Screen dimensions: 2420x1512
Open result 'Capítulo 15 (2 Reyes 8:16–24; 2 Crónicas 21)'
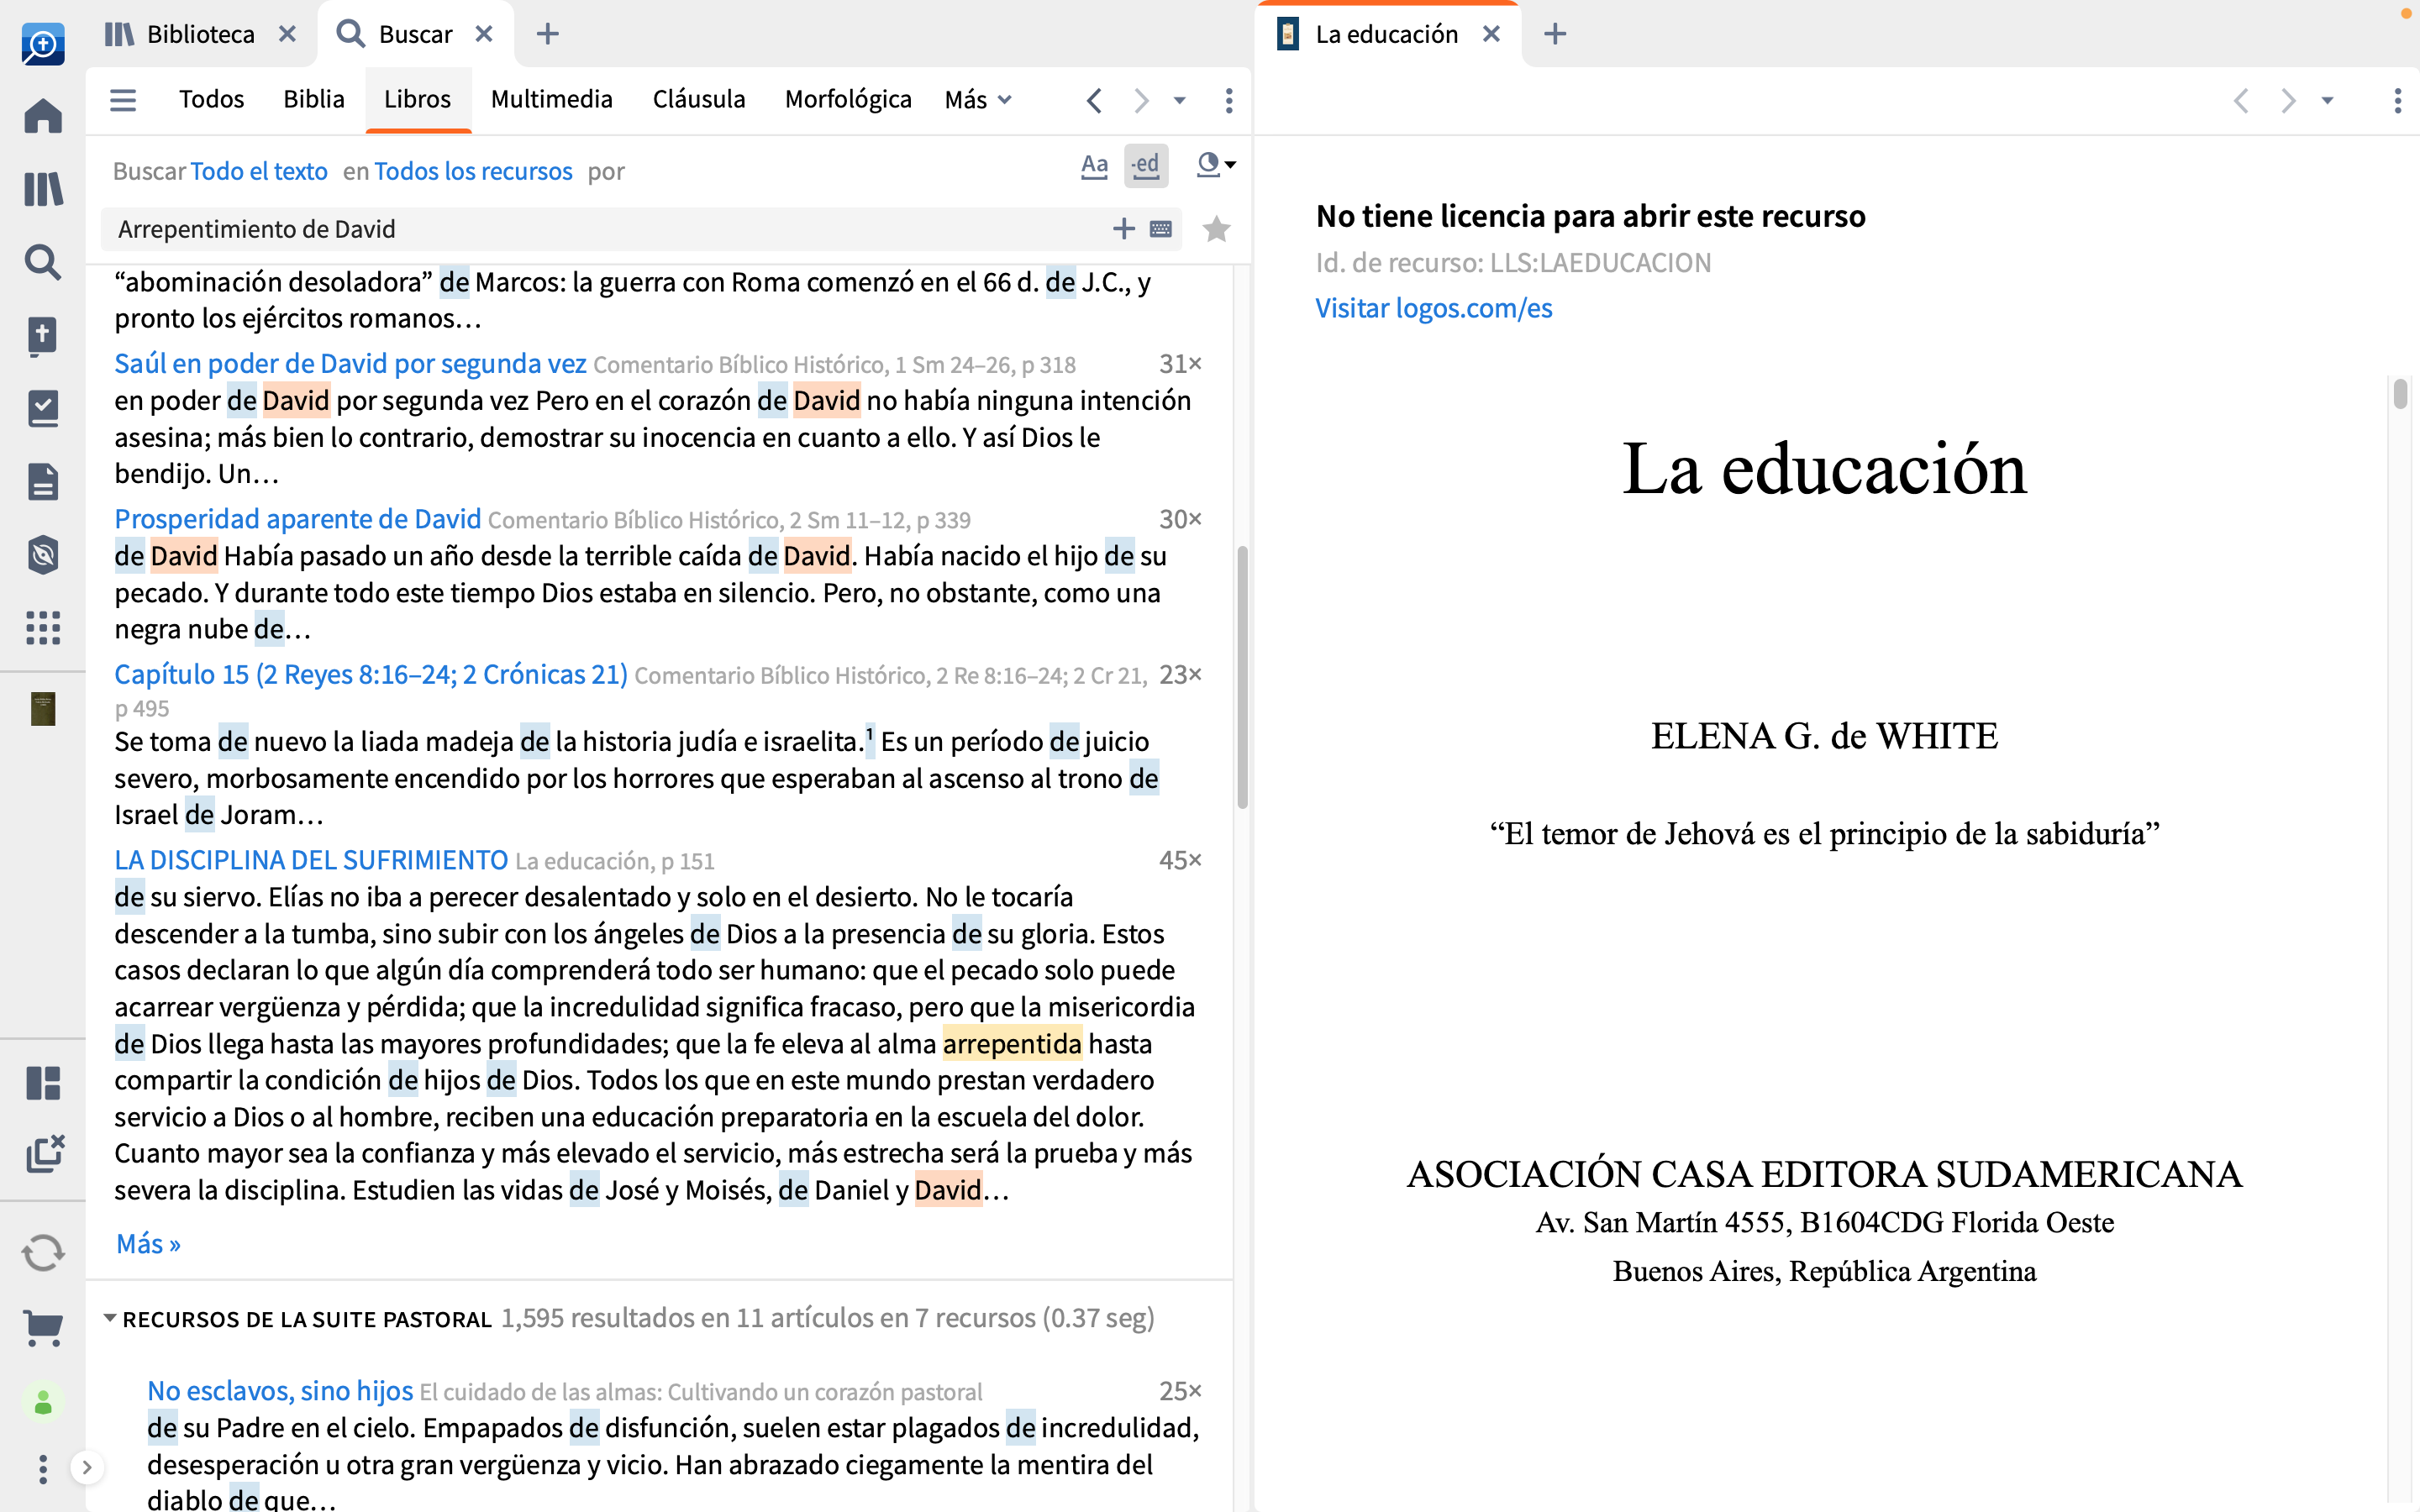[x=370, y=674]
